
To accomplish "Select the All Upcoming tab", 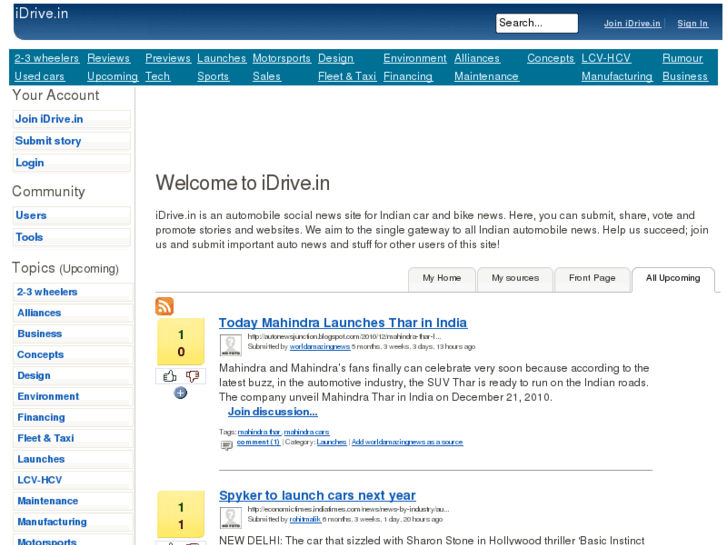I will click(x=673, y=278).
